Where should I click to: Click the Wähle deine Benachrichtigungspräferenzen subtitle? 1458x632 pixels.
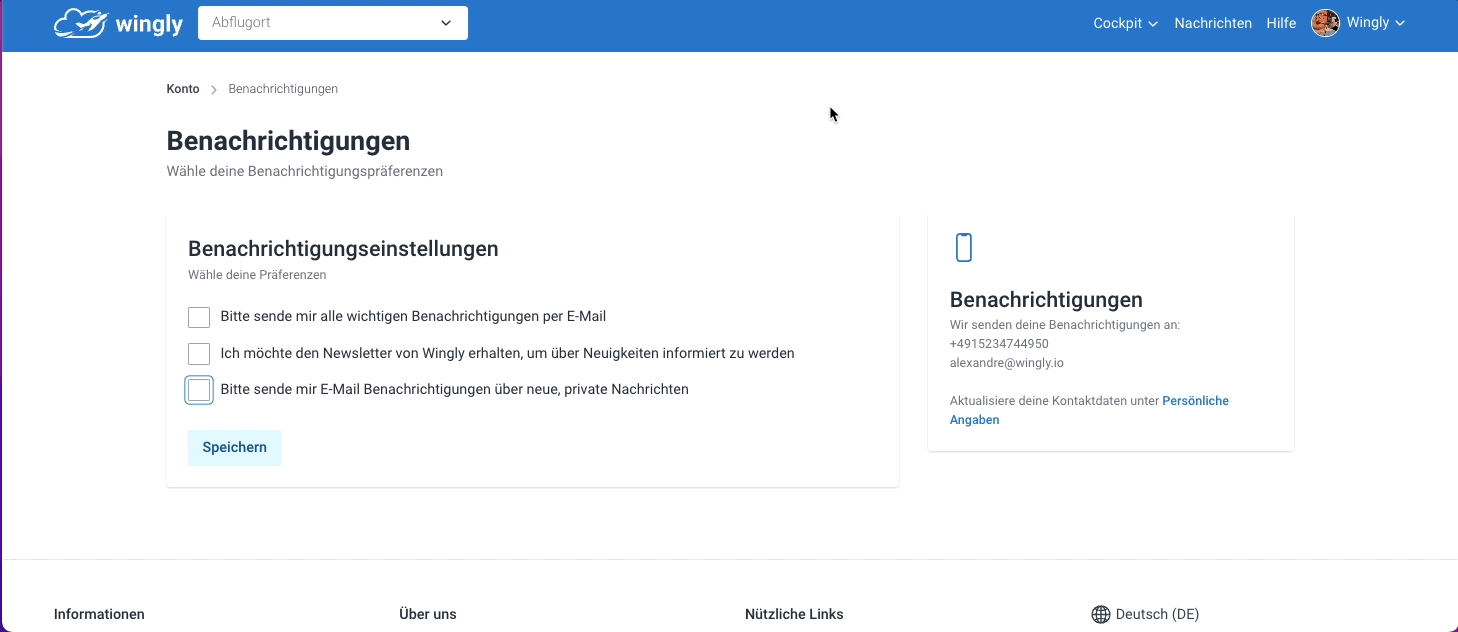coord(305,171)
